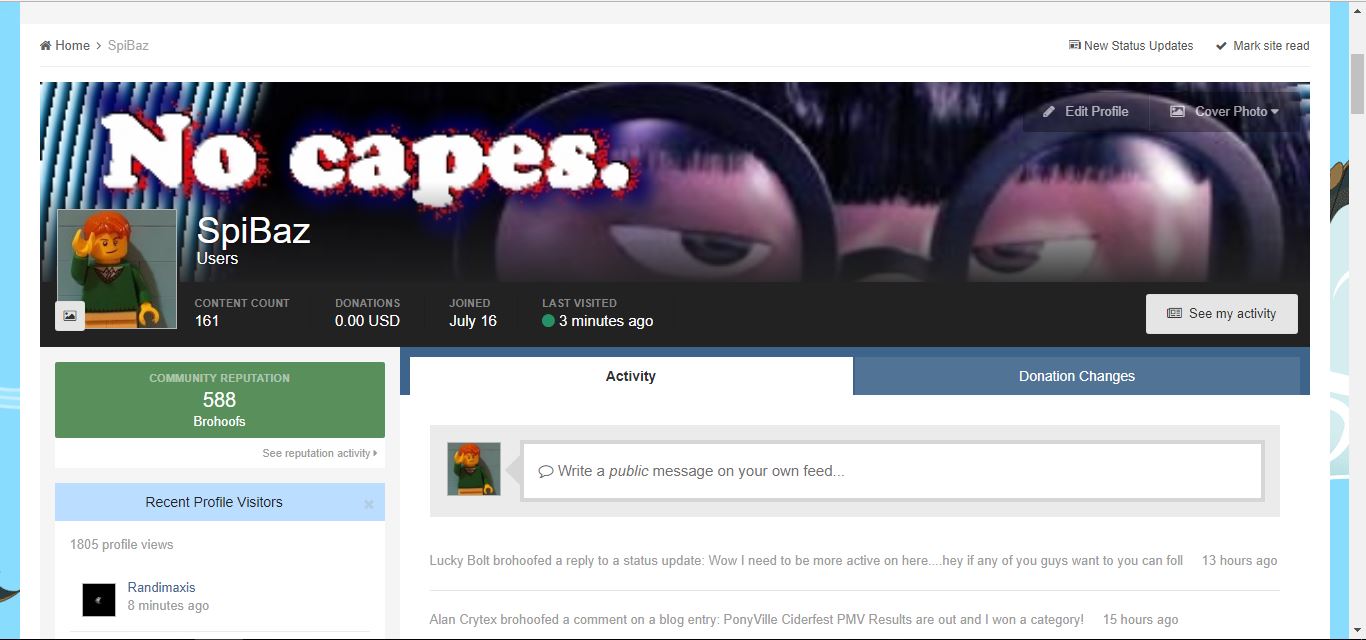1366x640 pixels.
Task: Click the green online status dot
Action: pos(548,321)
